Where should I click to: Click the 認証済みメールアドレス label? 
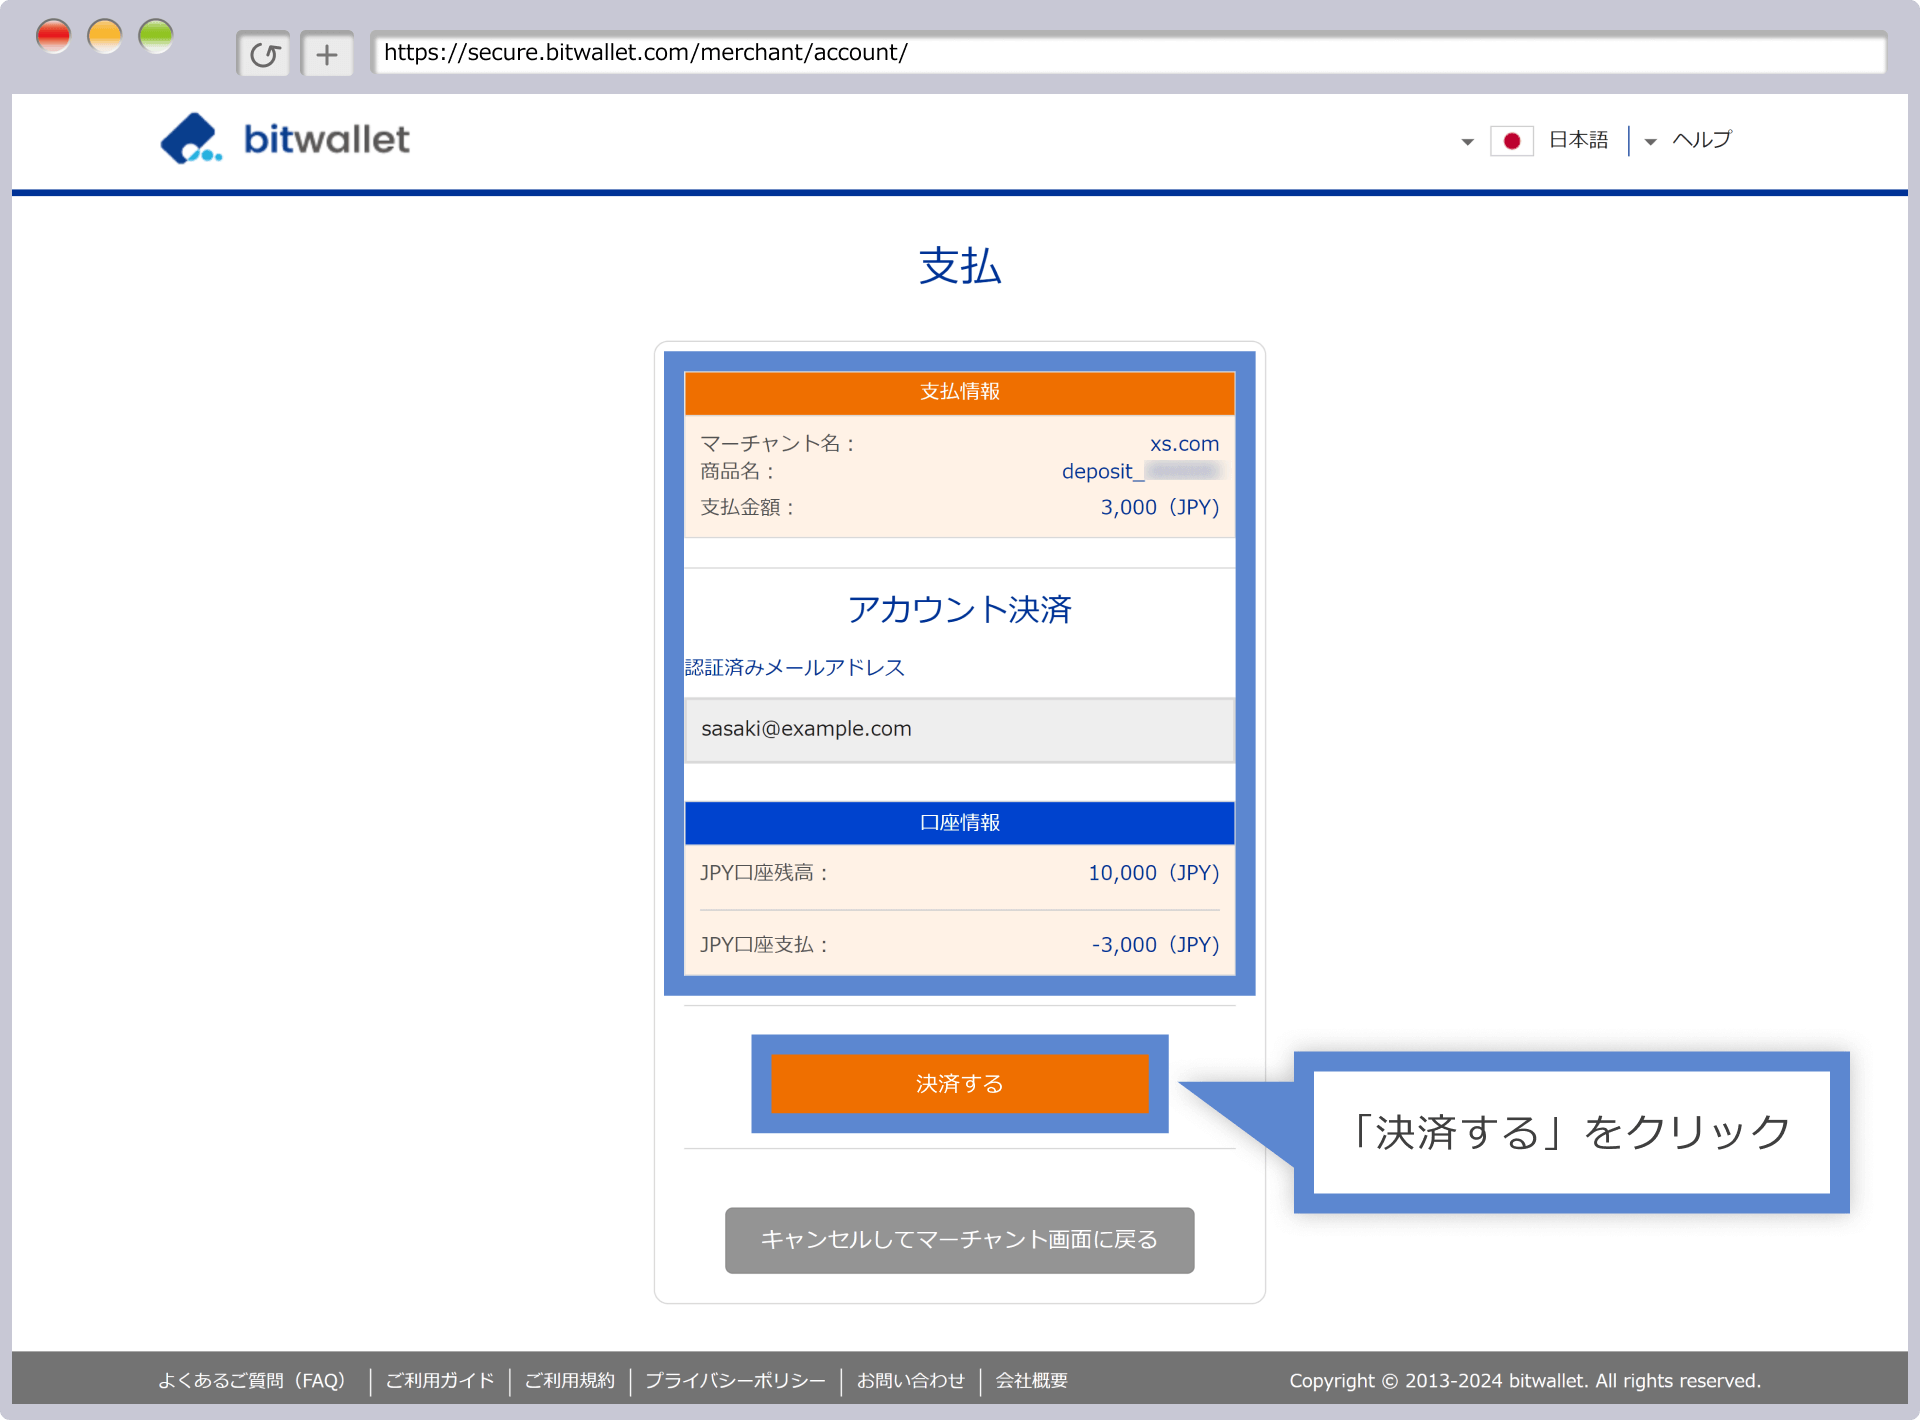point(795,668)
